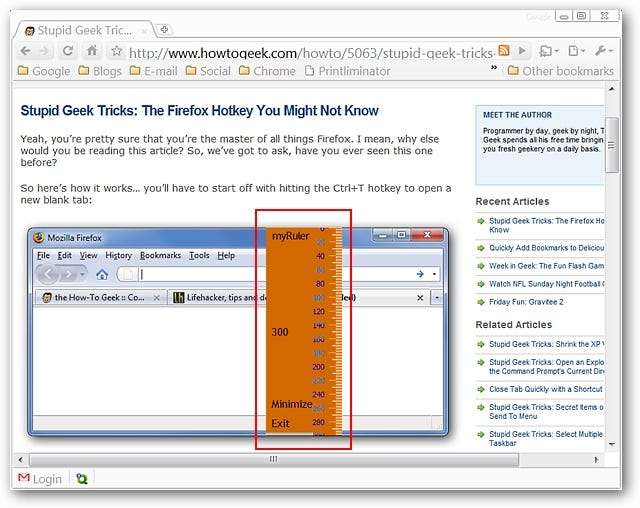Open Close Tab Quickly with a Shortcut
The image size is (640, 508).
[546, 389]
